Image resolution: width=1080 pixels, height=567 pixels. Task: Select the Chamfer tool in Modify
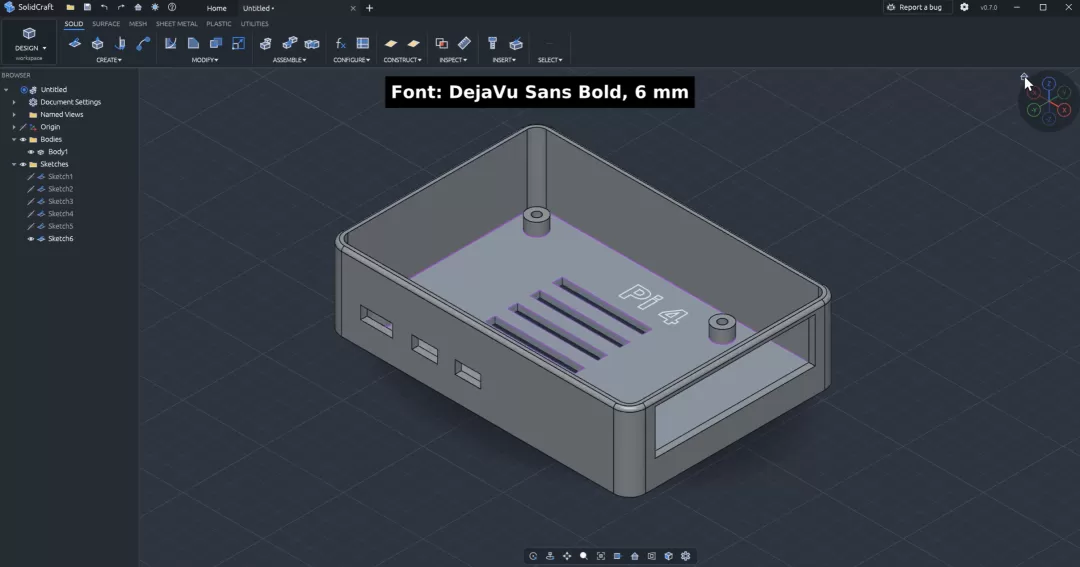click(x=193, y=43)
